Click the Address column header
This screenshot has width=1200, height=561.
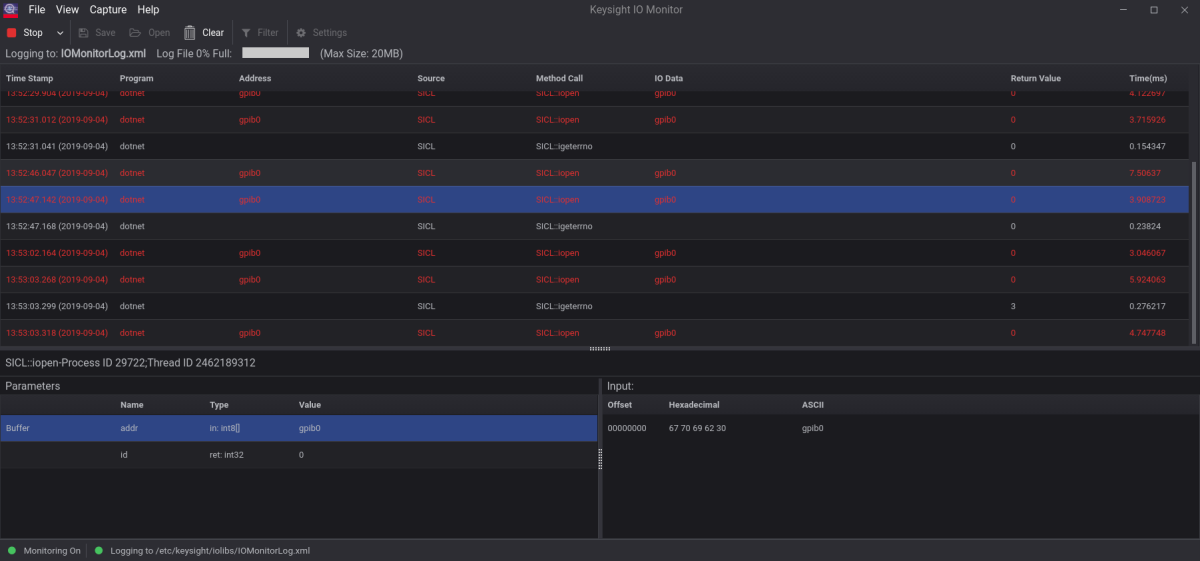tap(255, 78)
